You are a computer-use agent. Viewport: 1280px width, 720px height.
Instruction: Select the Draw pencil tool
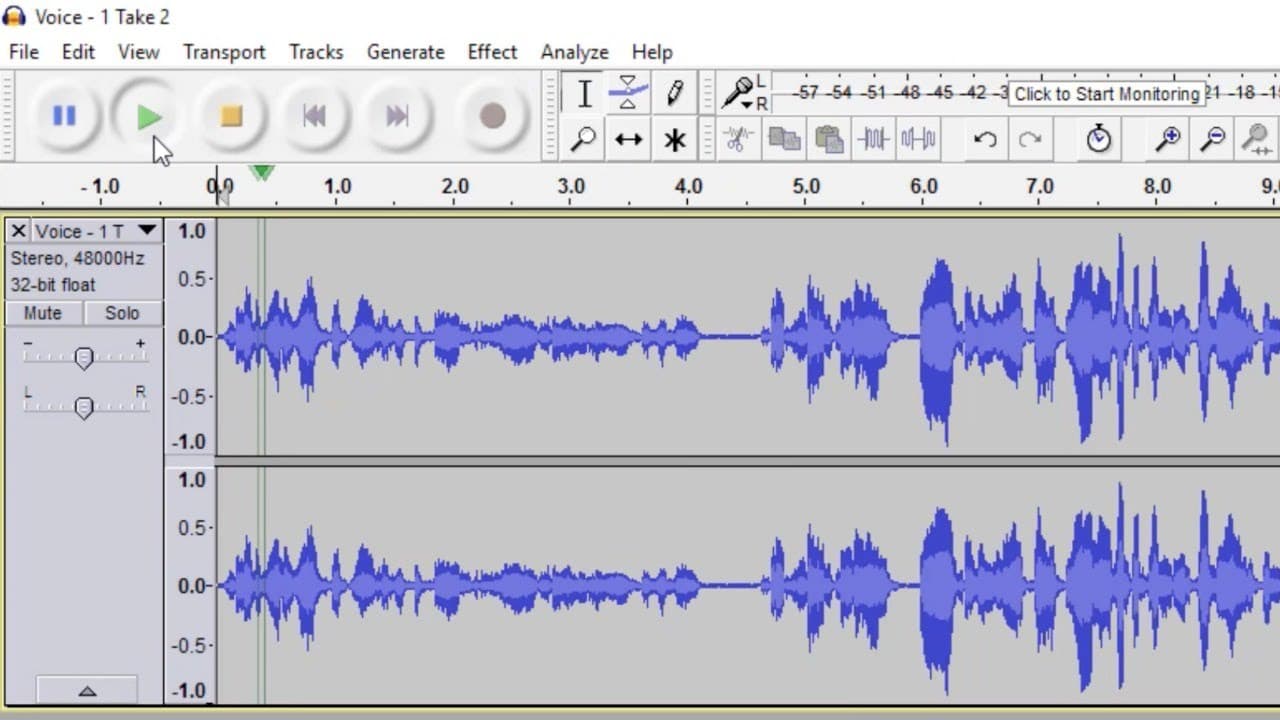(x=674, y=94)
